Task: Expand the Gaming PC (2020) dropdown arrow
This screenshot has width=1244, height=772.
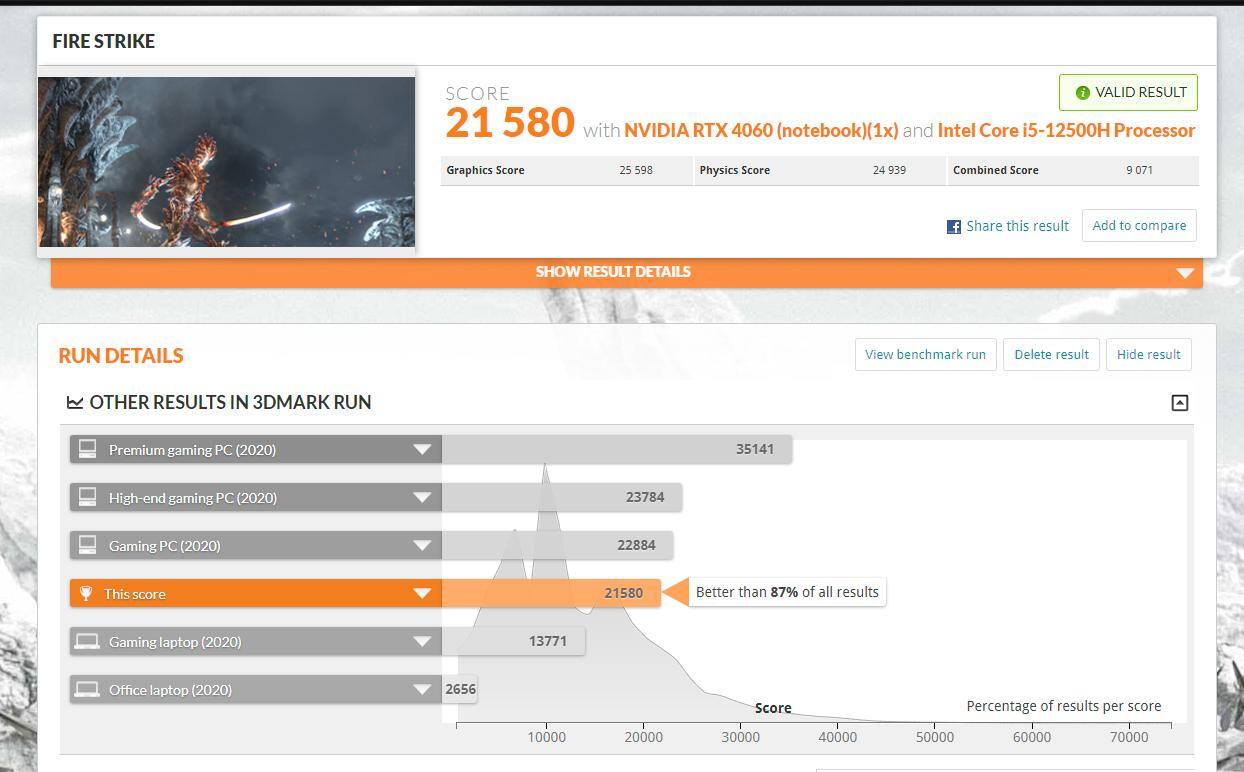Action: point(422,546)
